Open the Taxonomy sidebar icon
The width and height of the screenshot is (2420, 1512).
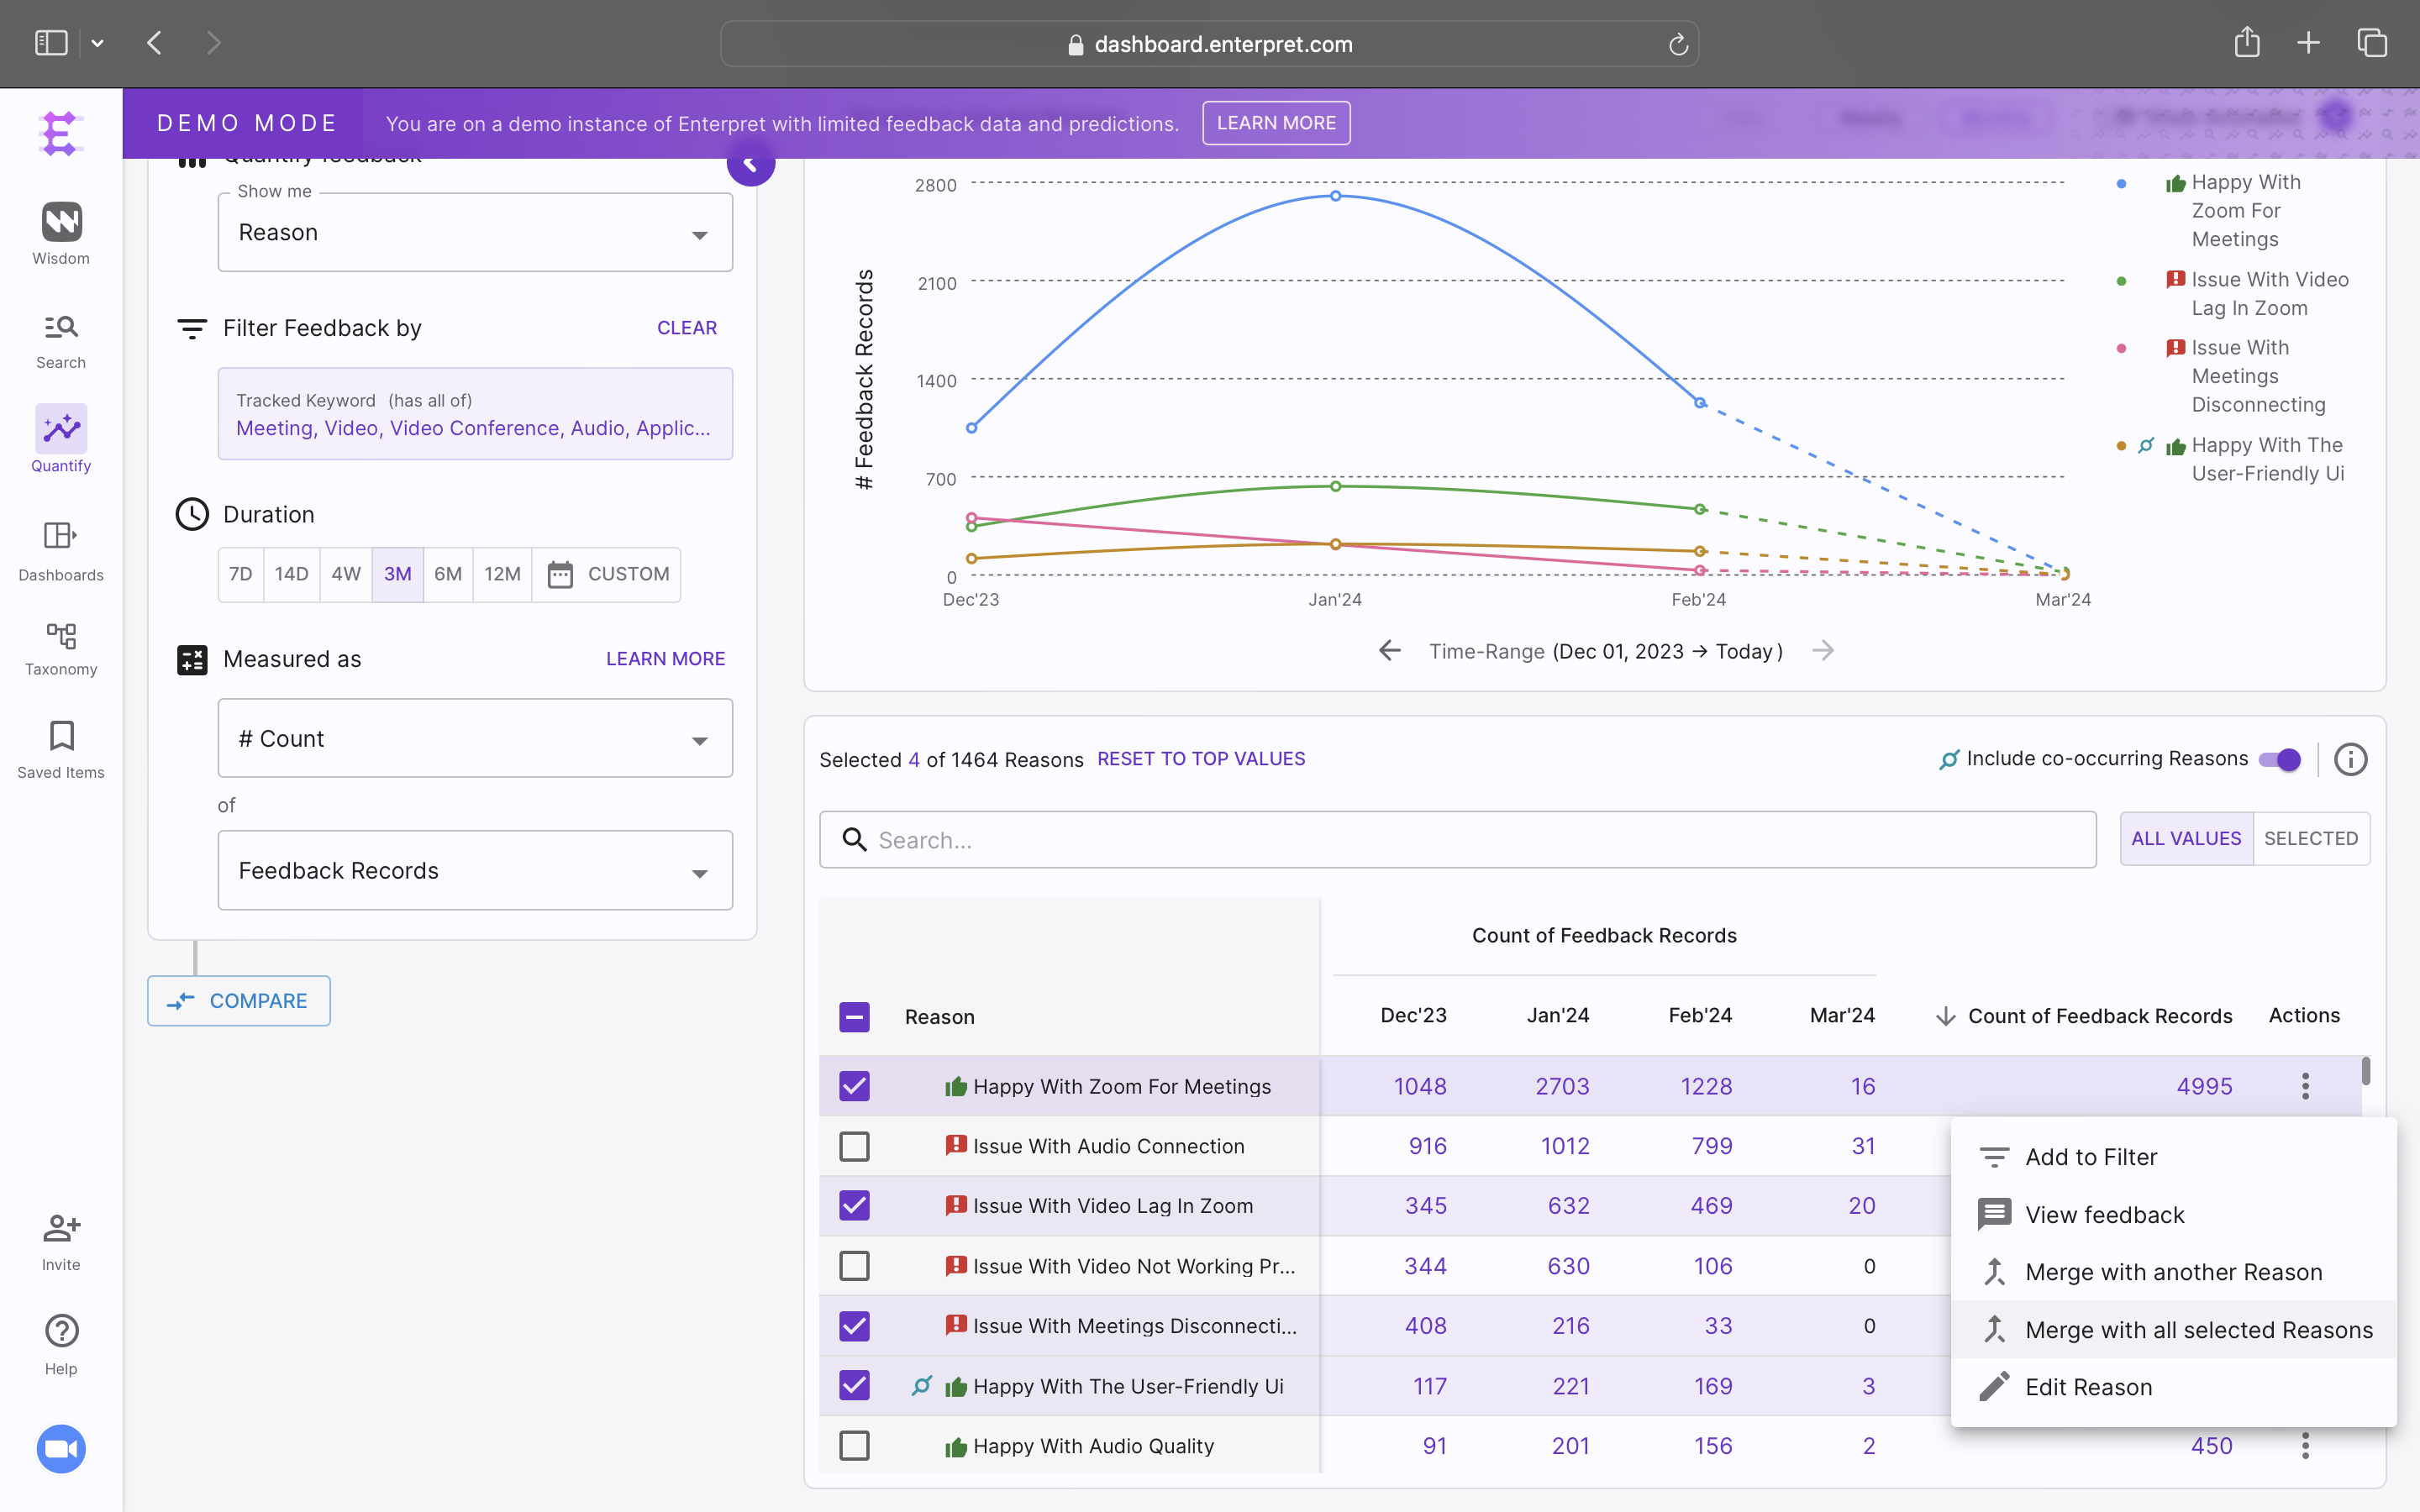click(61, 636)
